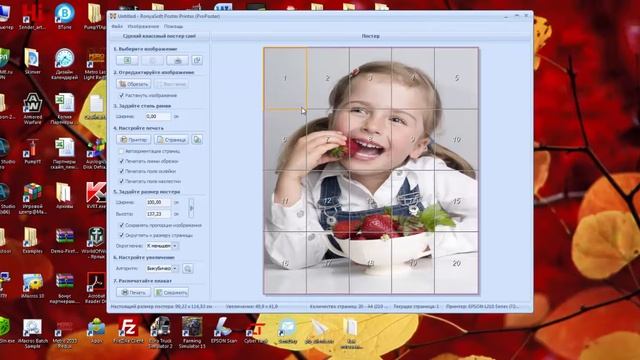Open the algorithm dropdown (Бикубичес)
This screenshot has height=360, width=640.
click(x=162, y=269)
